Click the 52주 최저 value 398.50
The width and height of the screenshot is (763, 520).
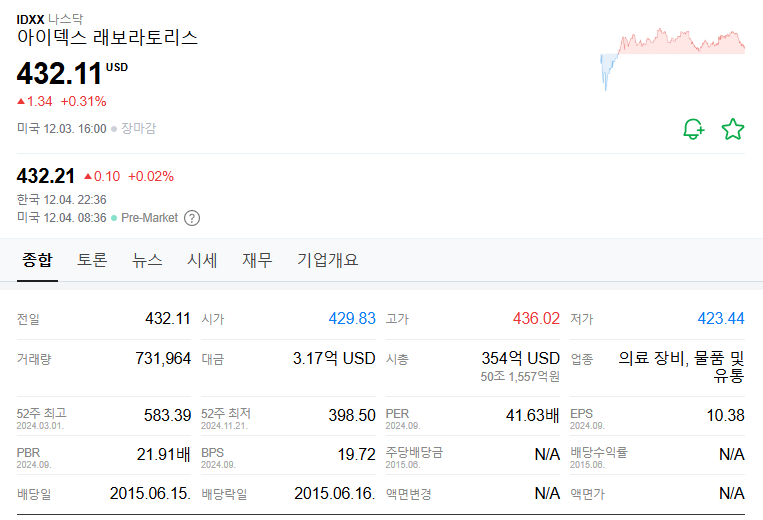coord(352,415)
